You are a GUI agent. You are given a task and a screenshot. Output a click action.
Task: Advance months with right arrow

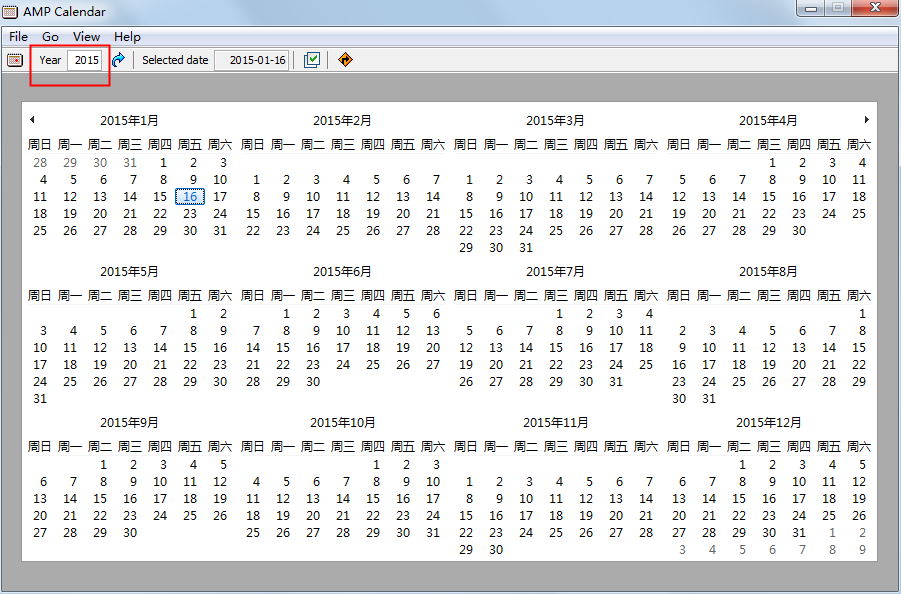(x=867, y=119)
